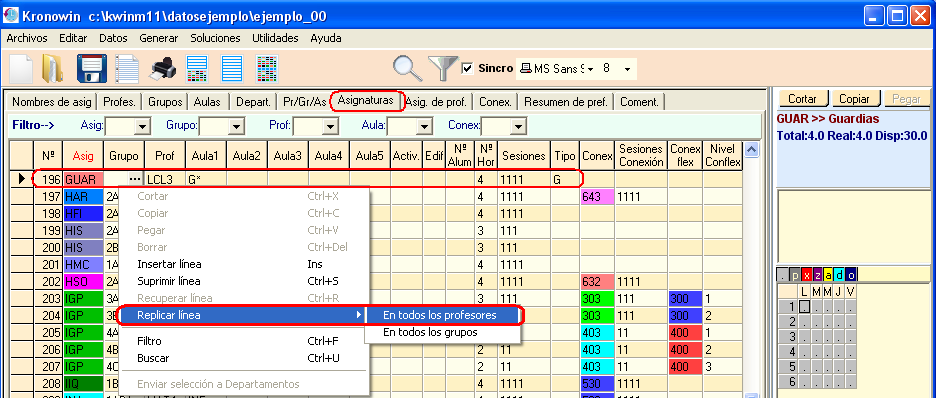Click period 6 Thursday (J) schedule cell
This screenshot has height=398, width=936.
[x=839, y=382]
